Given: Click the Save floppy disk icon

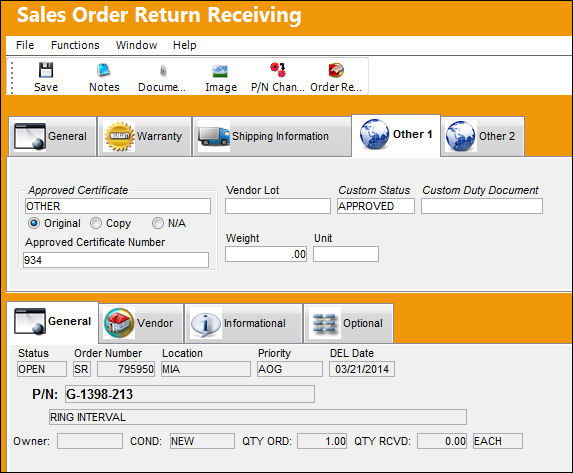Looking at the screenshot, I should point(46,70).
